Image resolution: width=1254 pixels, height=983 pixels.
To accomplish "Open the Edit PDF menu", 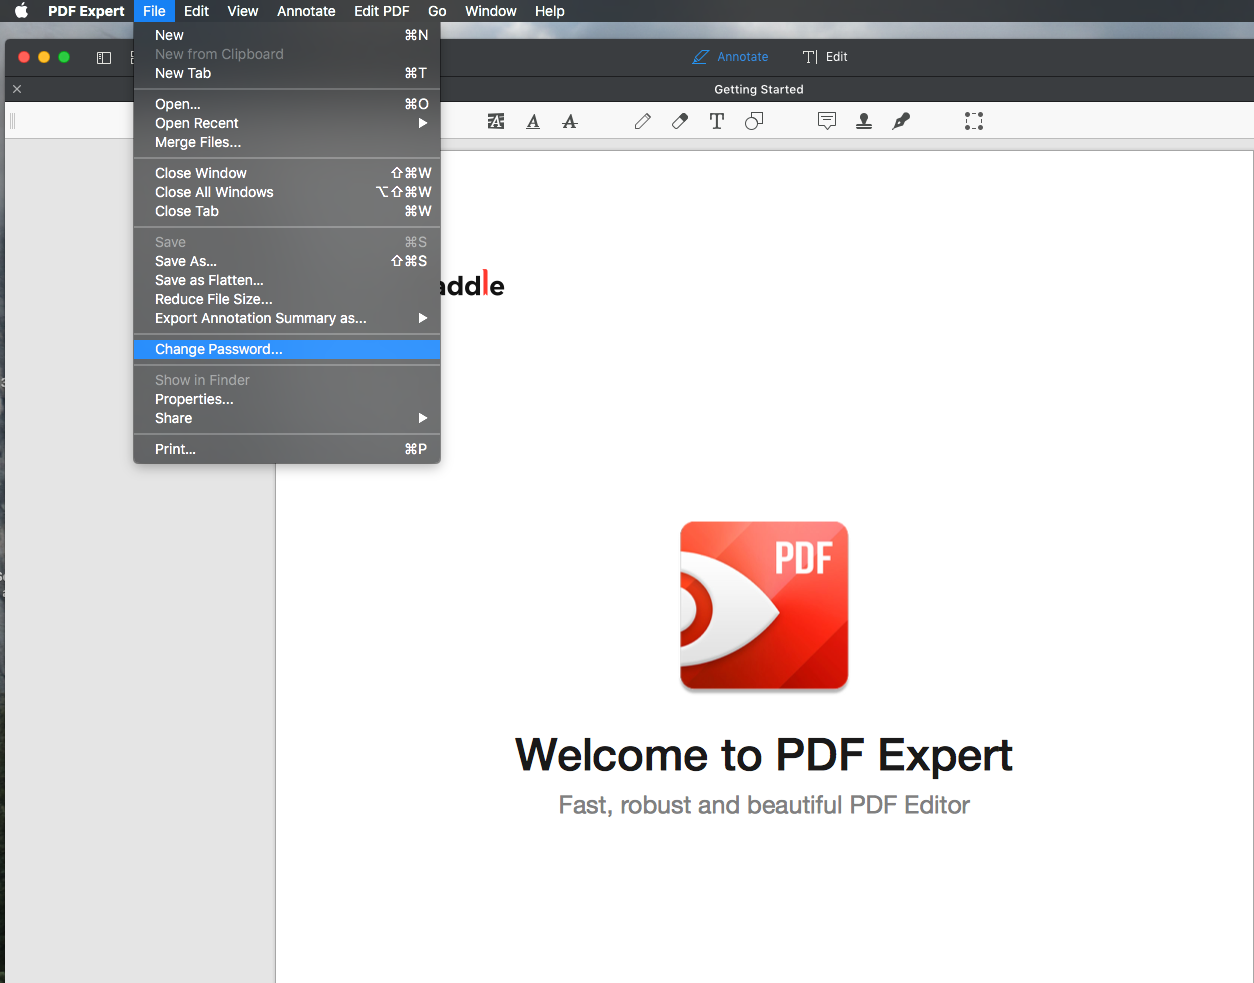I will pos(382,11).
